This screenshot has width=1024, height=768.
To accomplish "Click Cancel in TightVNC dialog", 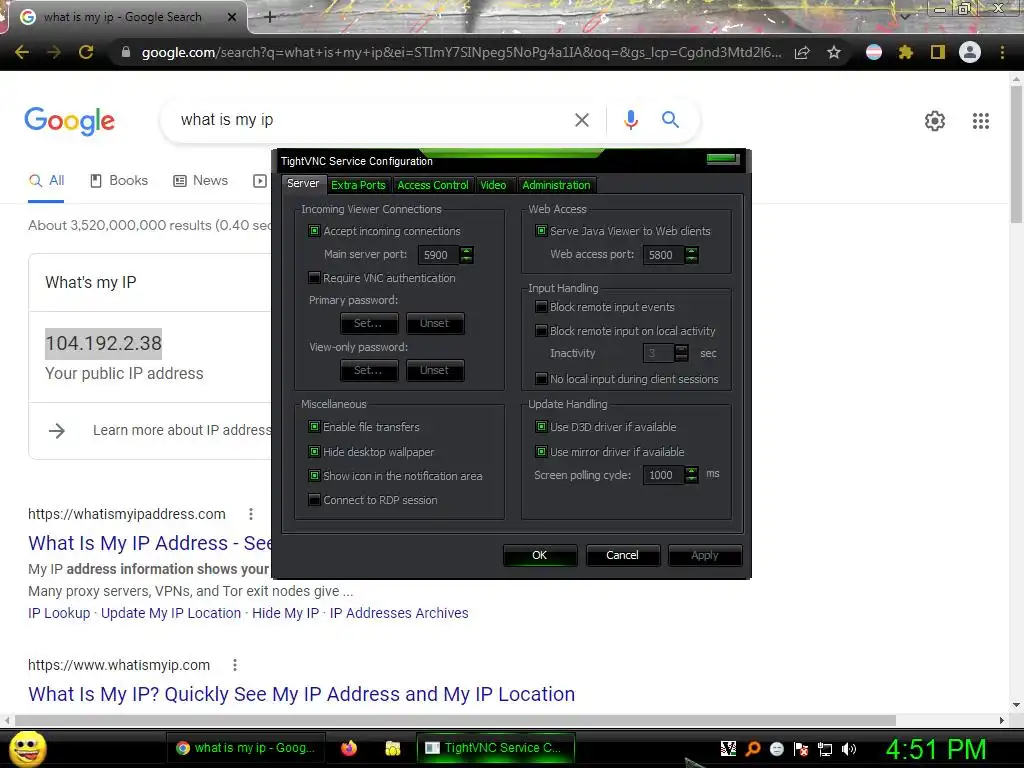I will (622, 555).
